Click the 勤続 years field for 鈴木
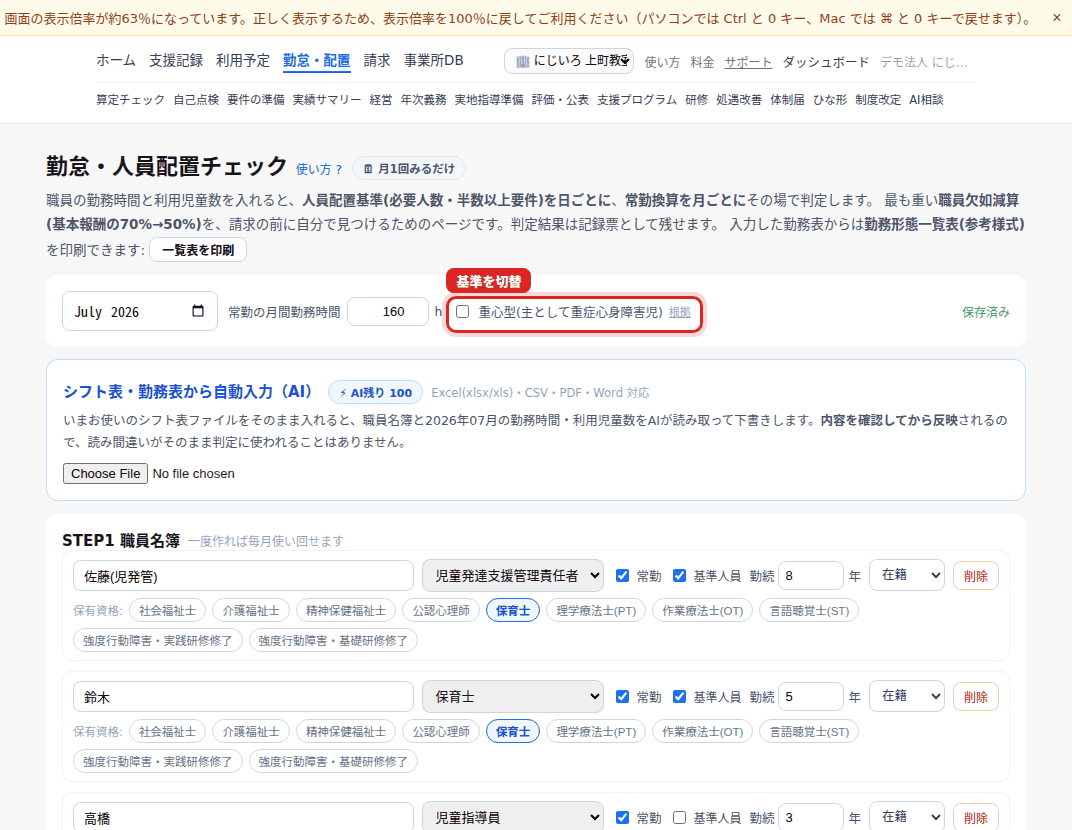1072x830 pixels. pyautogui.click(x=810, y=697)
